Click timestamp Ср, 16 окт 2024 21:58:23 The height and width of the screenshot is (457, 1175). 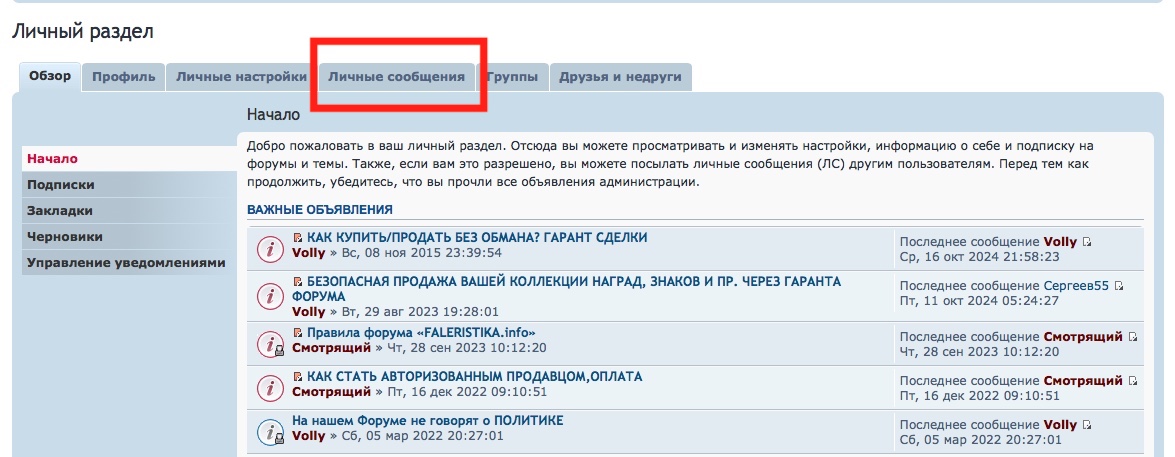pyautogui.click(x=980, y=257)
